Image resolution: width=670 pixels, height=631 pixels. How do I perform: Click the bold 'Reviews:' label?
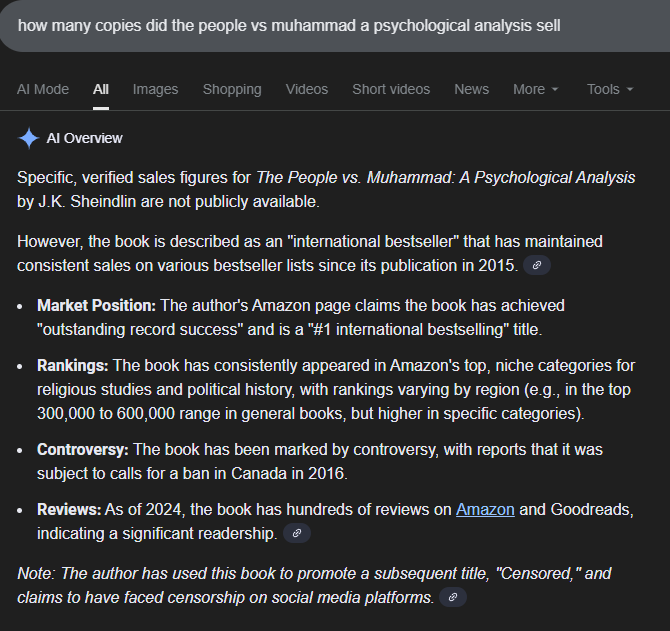[x=69, y=510]
